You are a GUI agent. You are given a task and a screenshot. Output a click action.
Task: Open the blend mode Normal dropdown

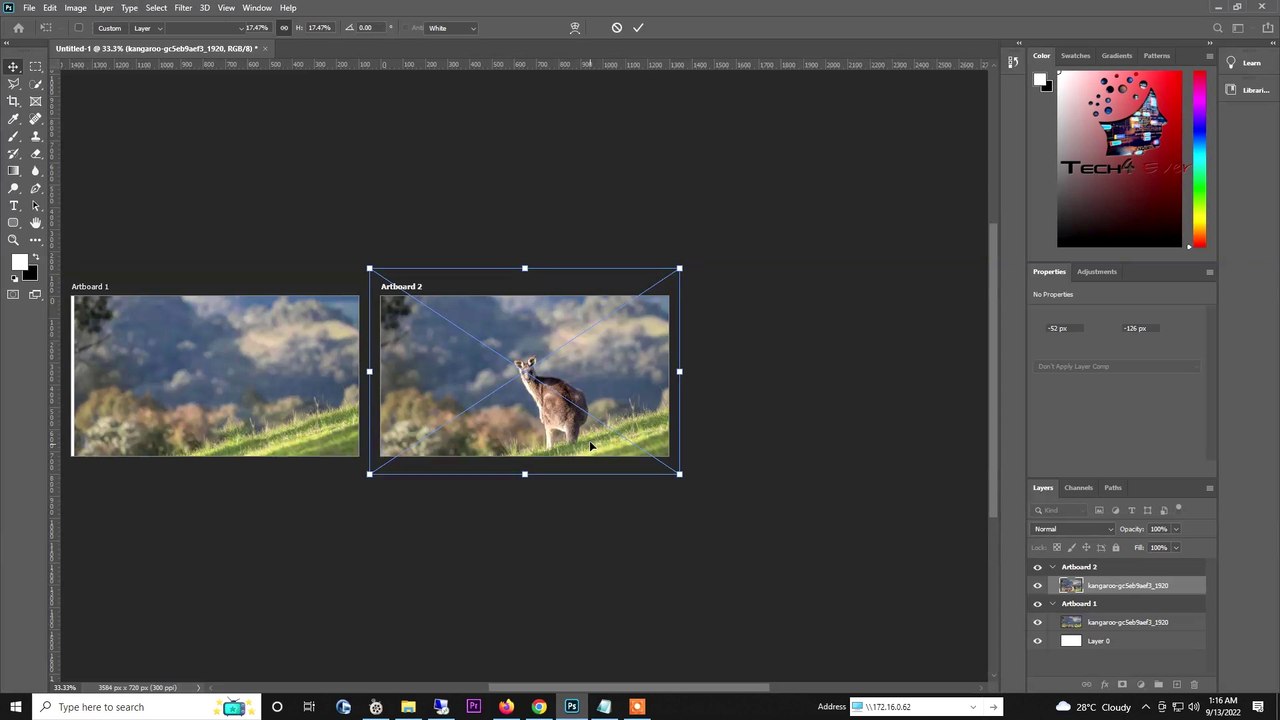[1073, 529]
